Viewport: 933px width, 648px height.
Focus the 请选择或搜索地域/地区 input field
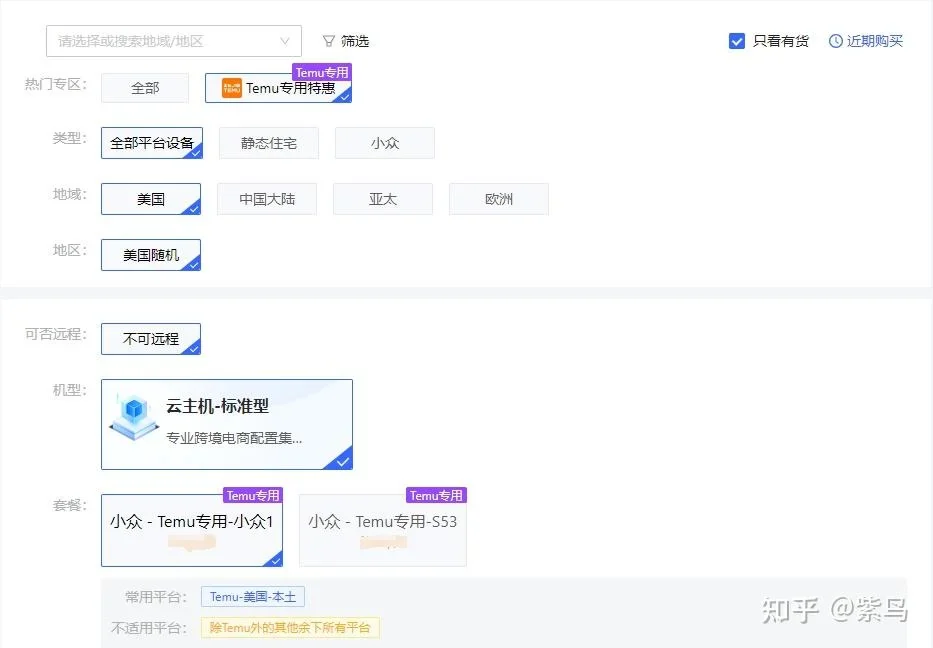[x=174, y=41]
